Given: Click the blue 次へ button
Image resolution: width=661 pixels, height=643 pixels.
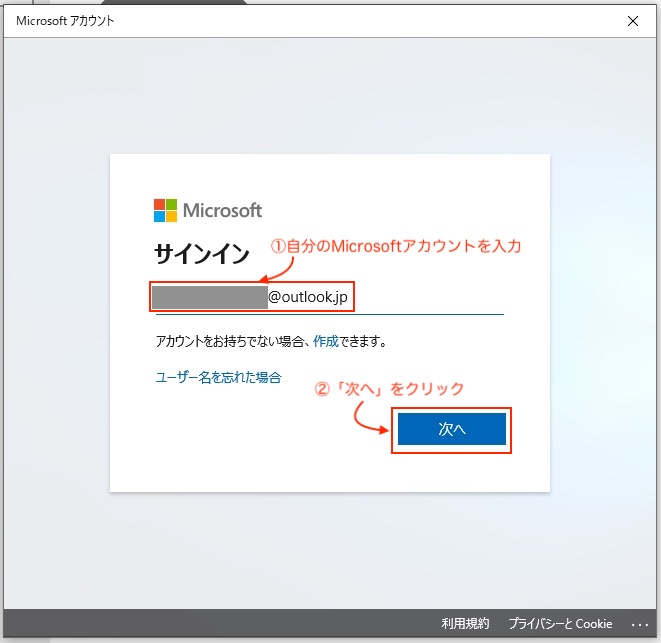Looking at the screenshot, I should 451,429.
